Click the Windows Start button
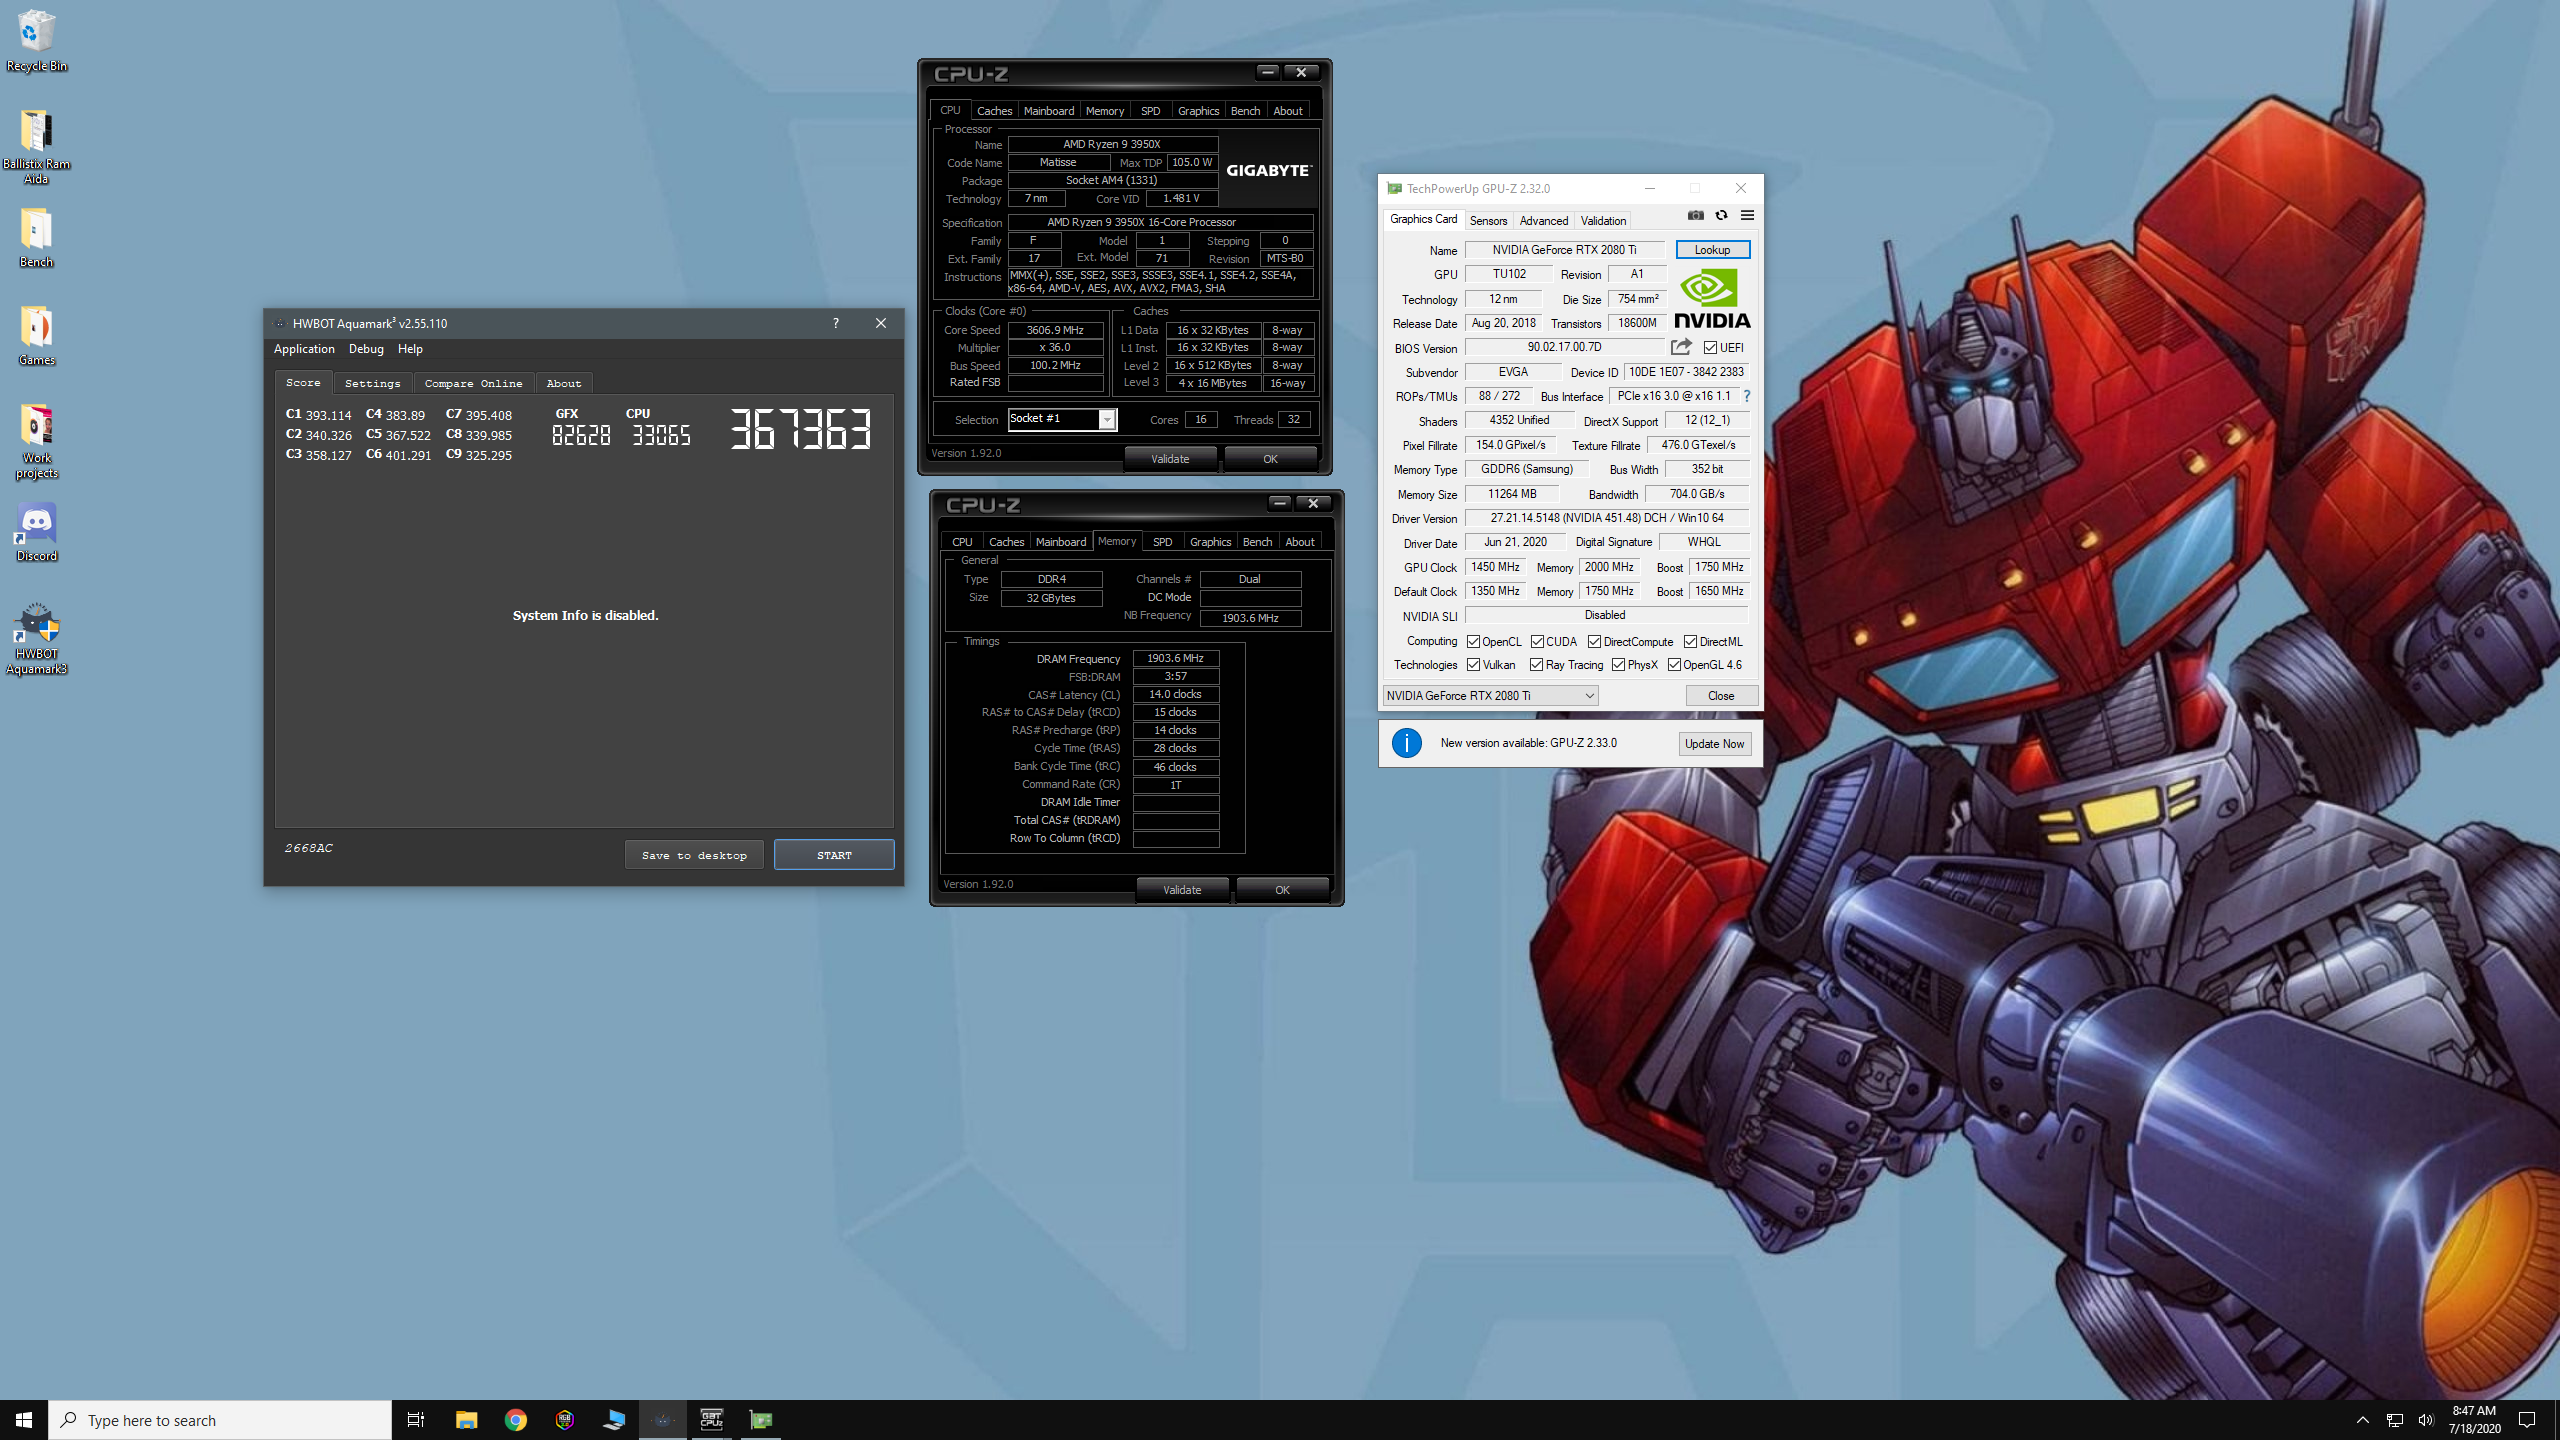This screenshot has height=1440, width=2560. click(24, 1420)
